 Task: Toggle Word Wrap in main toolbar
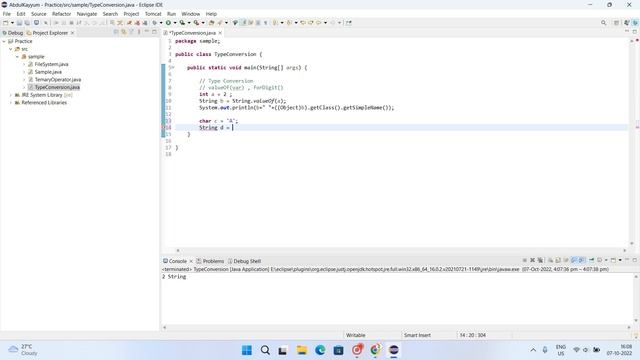pyautogui.click(x=251, y=23)
